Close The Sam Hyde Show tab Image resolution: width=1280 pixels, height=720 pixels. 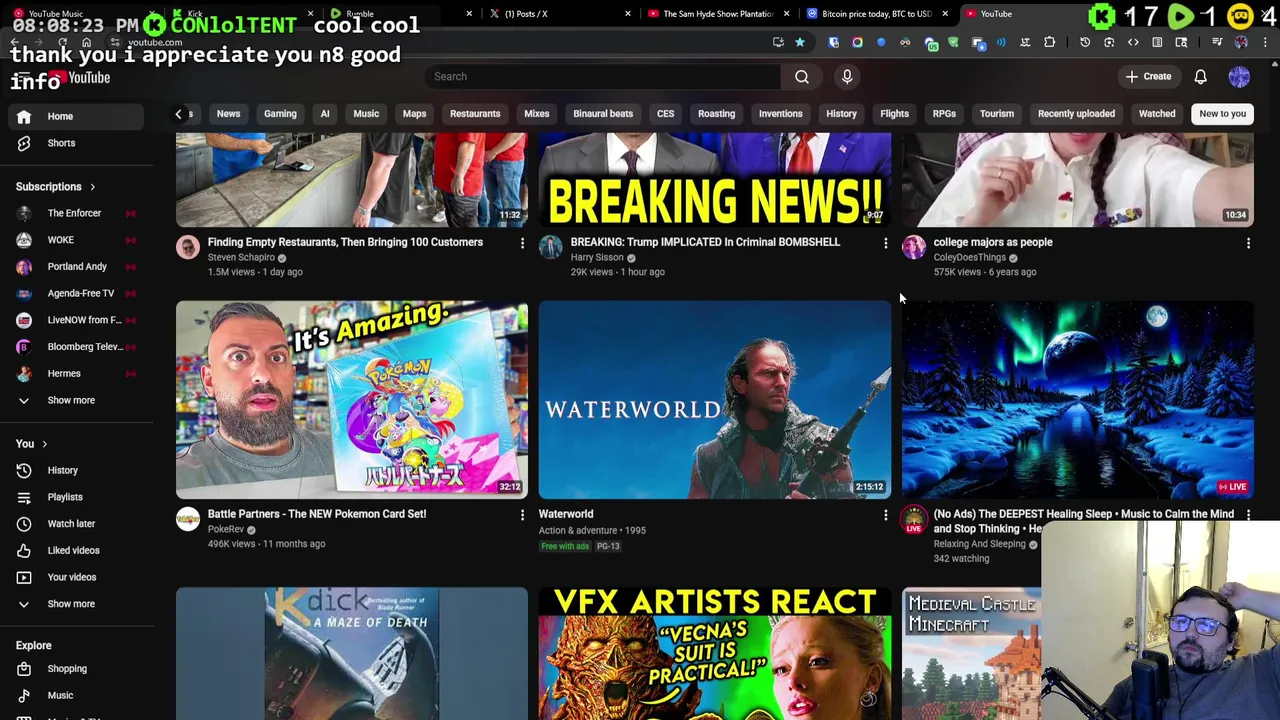pos(786,14)
